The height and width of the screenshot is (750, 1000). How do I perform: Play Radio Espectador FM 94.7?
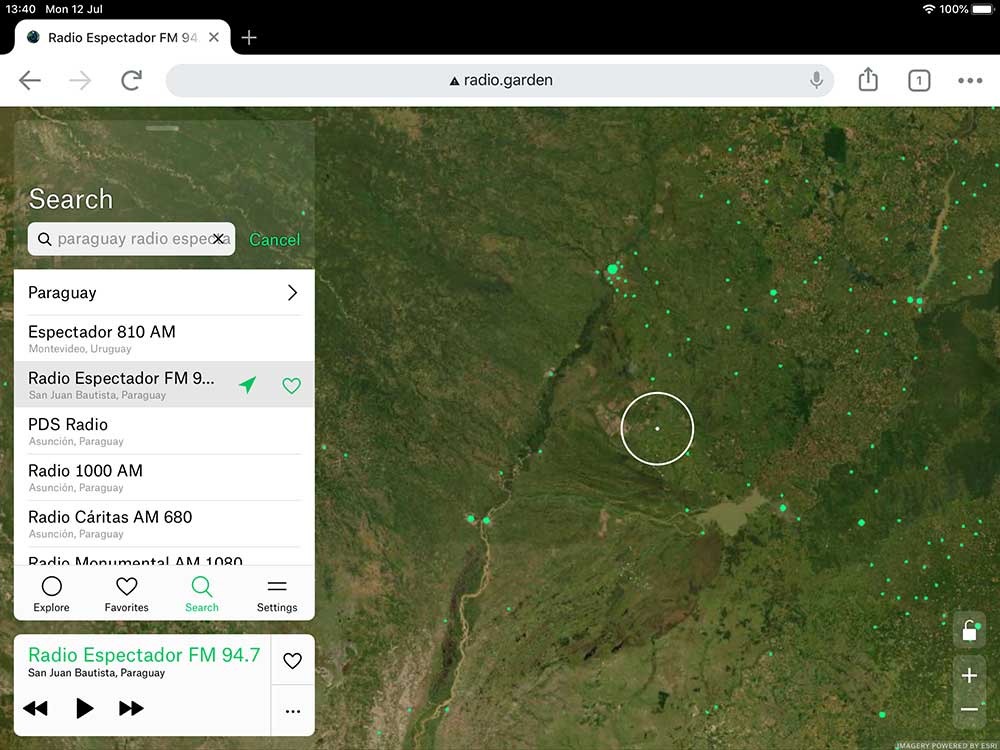pyautogui.click(x=84, y=708)
